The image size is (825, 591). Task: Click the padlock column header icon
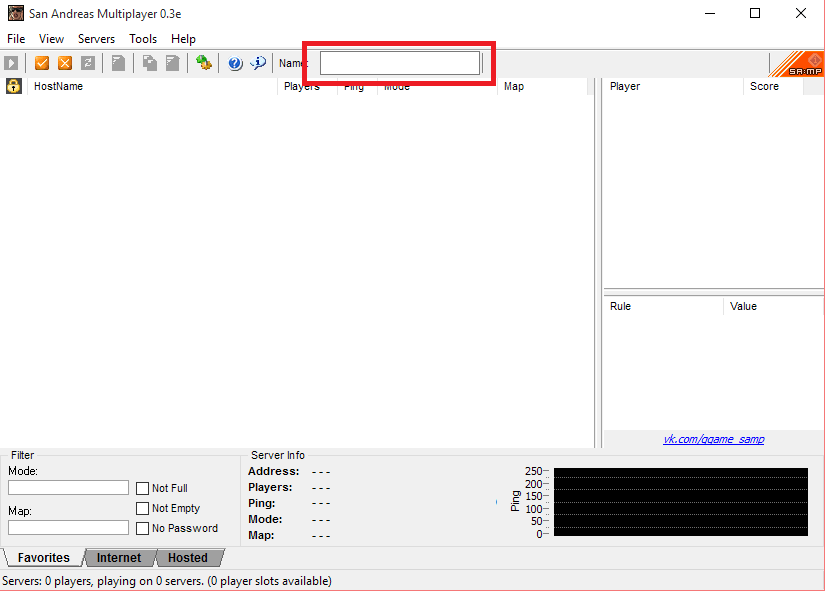pyautogui.click(x=14, y=86)
